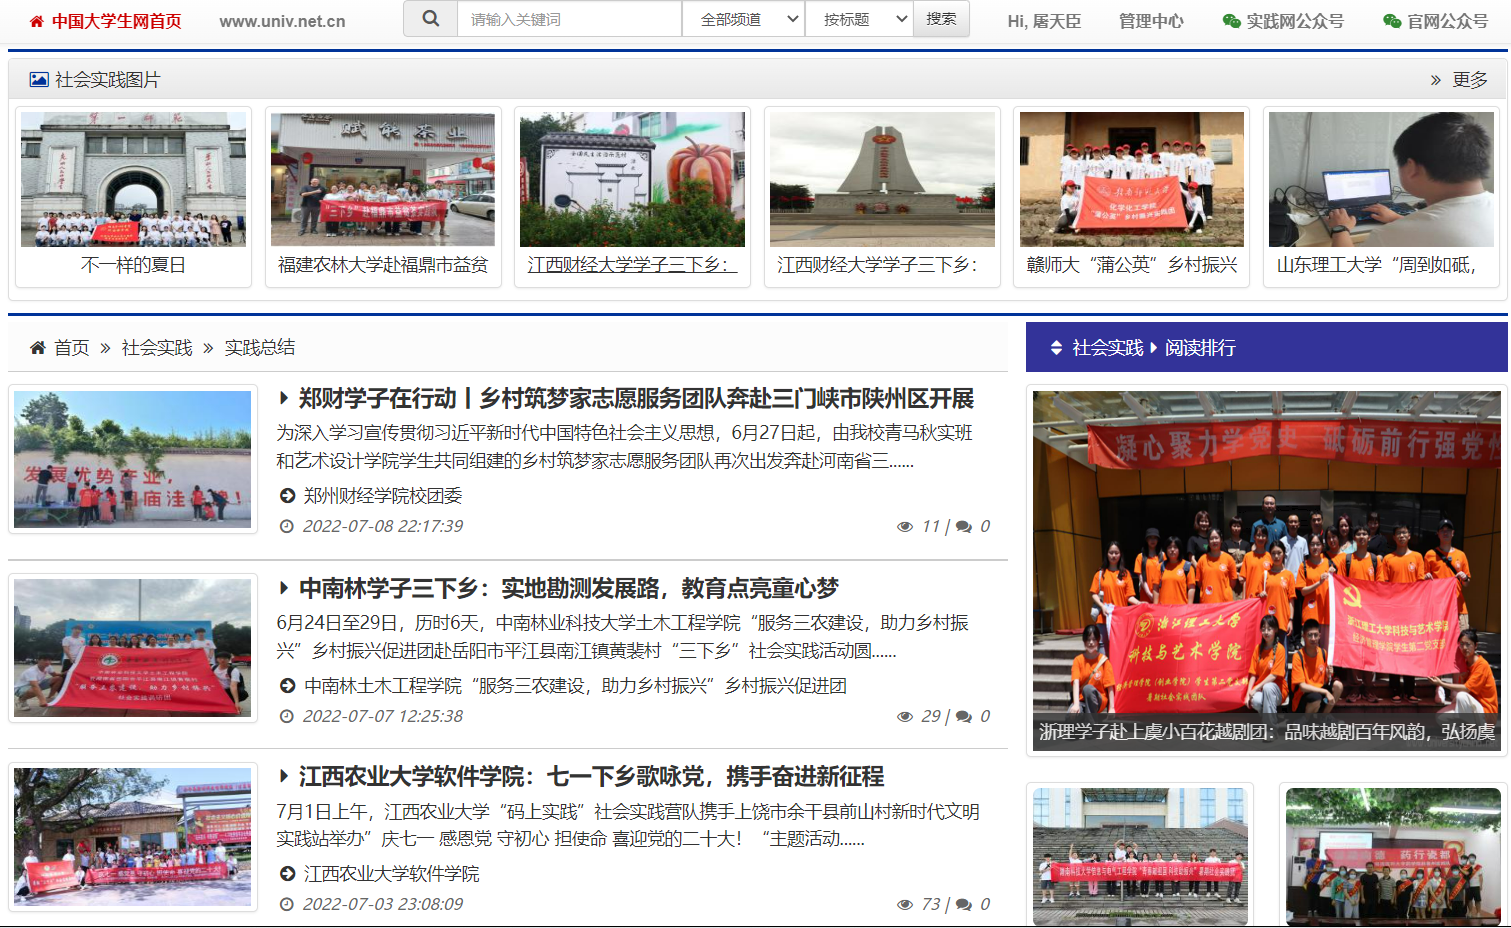Open the 管理中心 menu item
This screenshot has height=928, width=1511.
point(1150,21)
